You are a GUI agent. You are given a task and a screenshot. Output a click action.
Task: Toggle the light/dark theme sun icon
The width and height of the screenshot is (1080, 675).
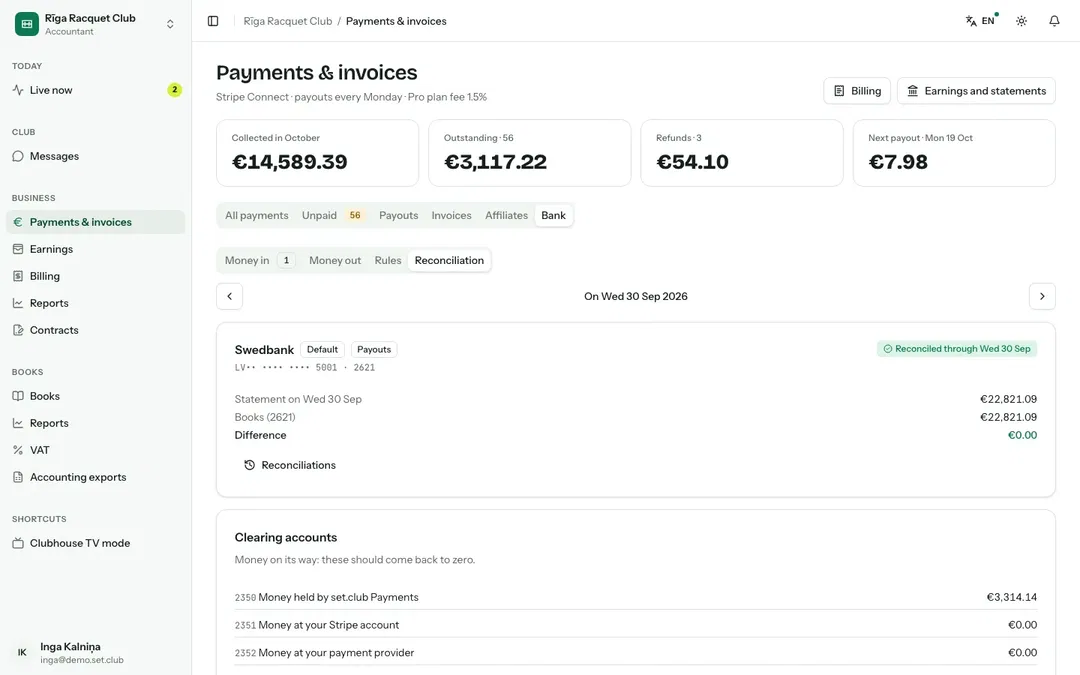coord(1021,21)
